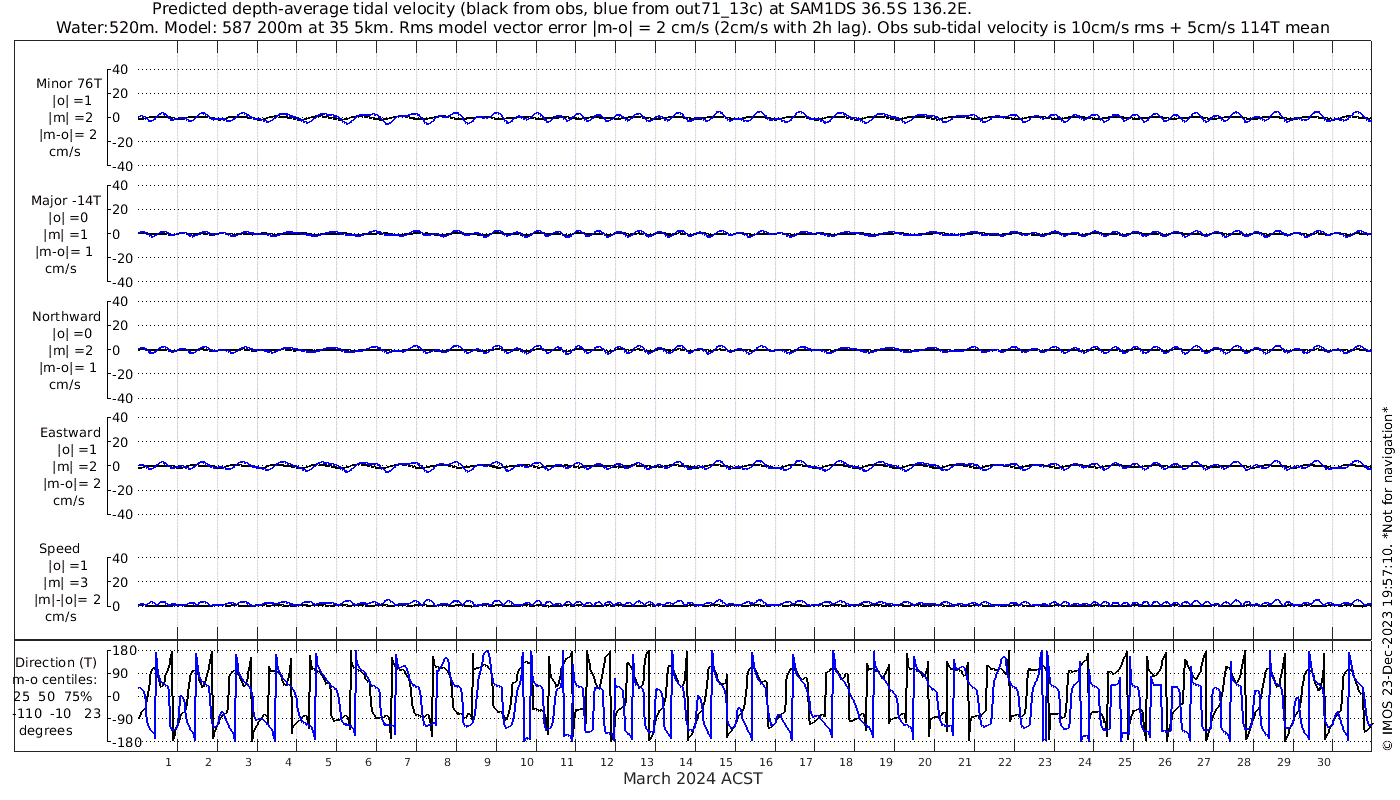Screen dimensions: 1400x800
Task: Click day 8 on the date axis
Action: (447, 762)
